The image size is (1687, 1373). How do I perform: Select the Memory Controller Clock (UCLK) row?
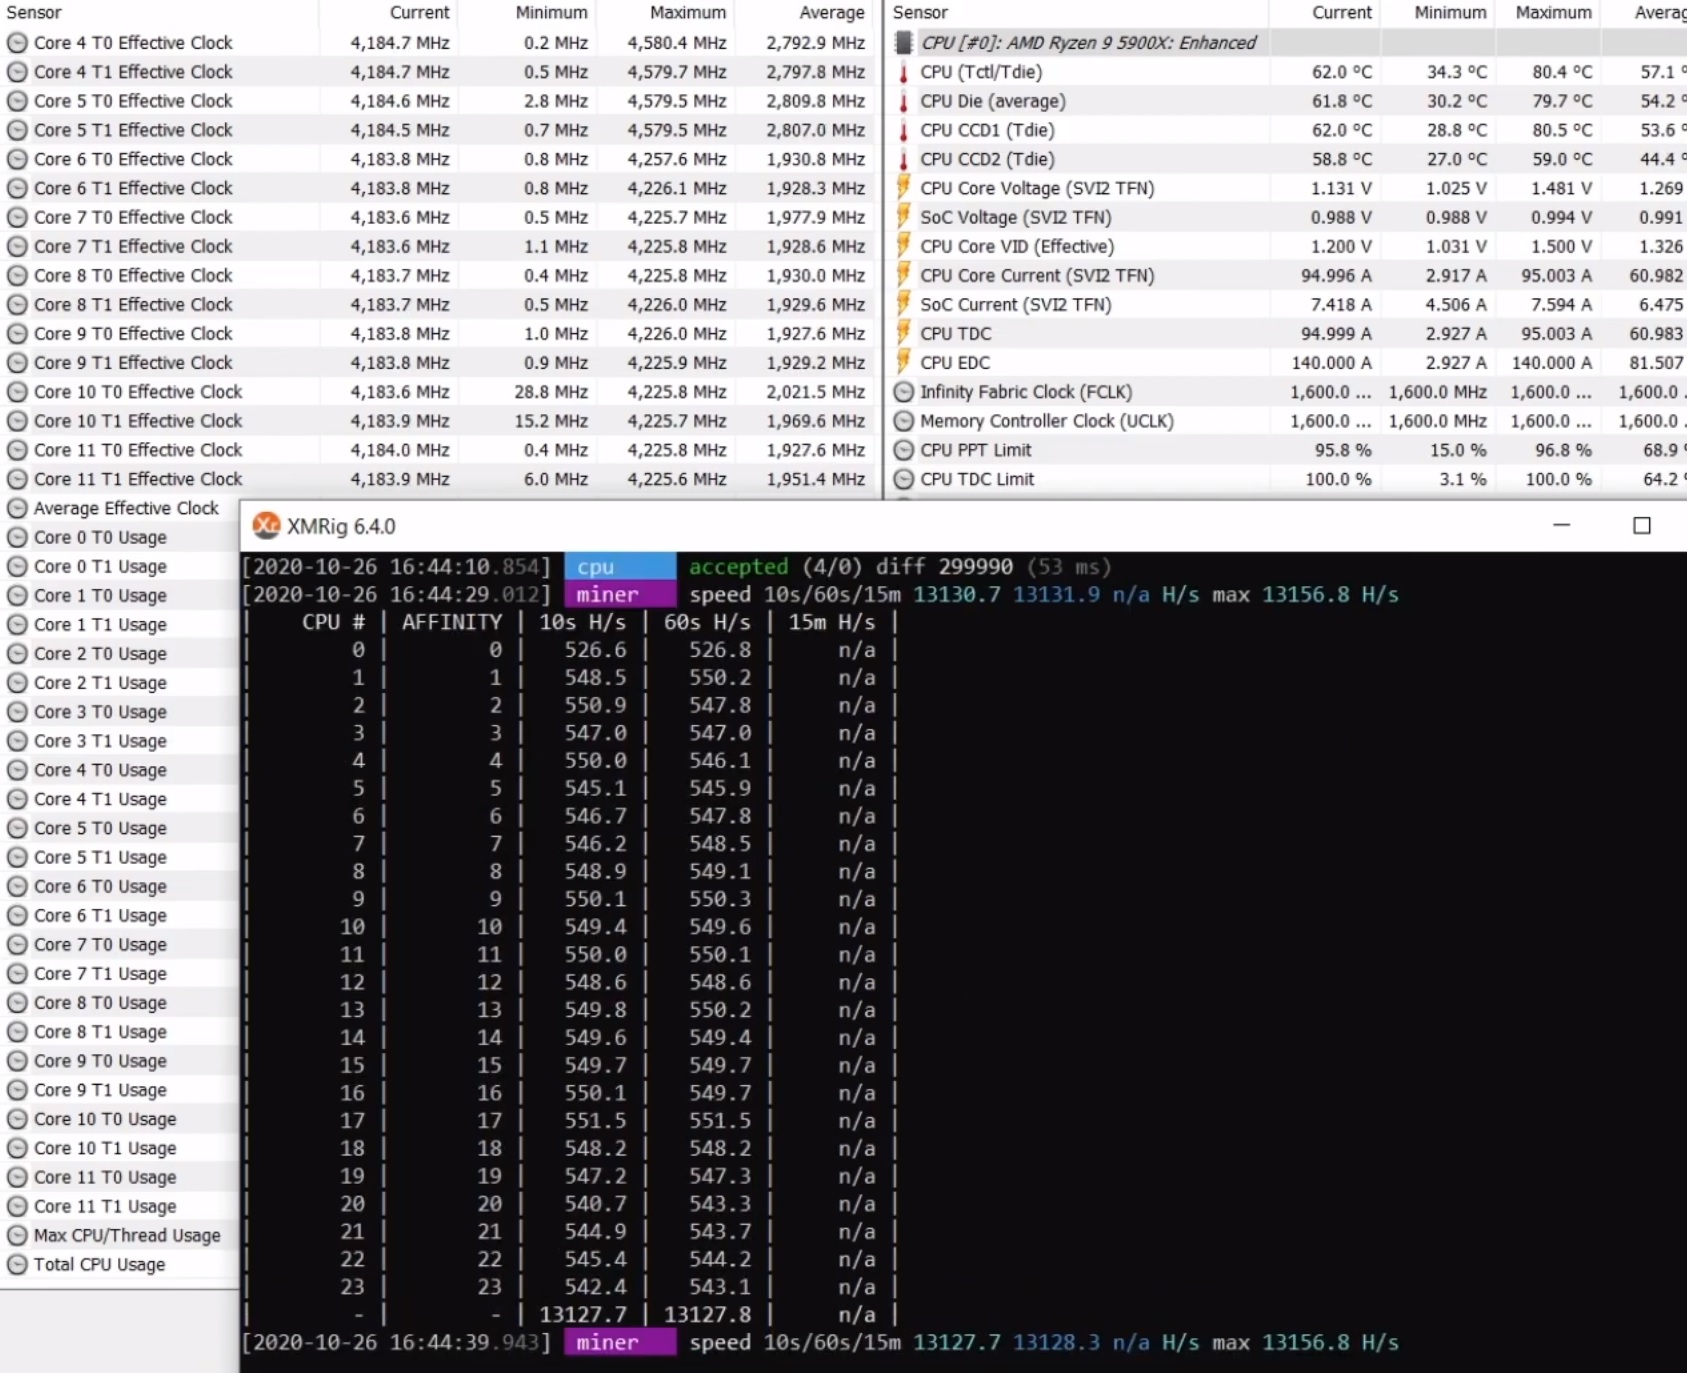tap(1287, 421)
